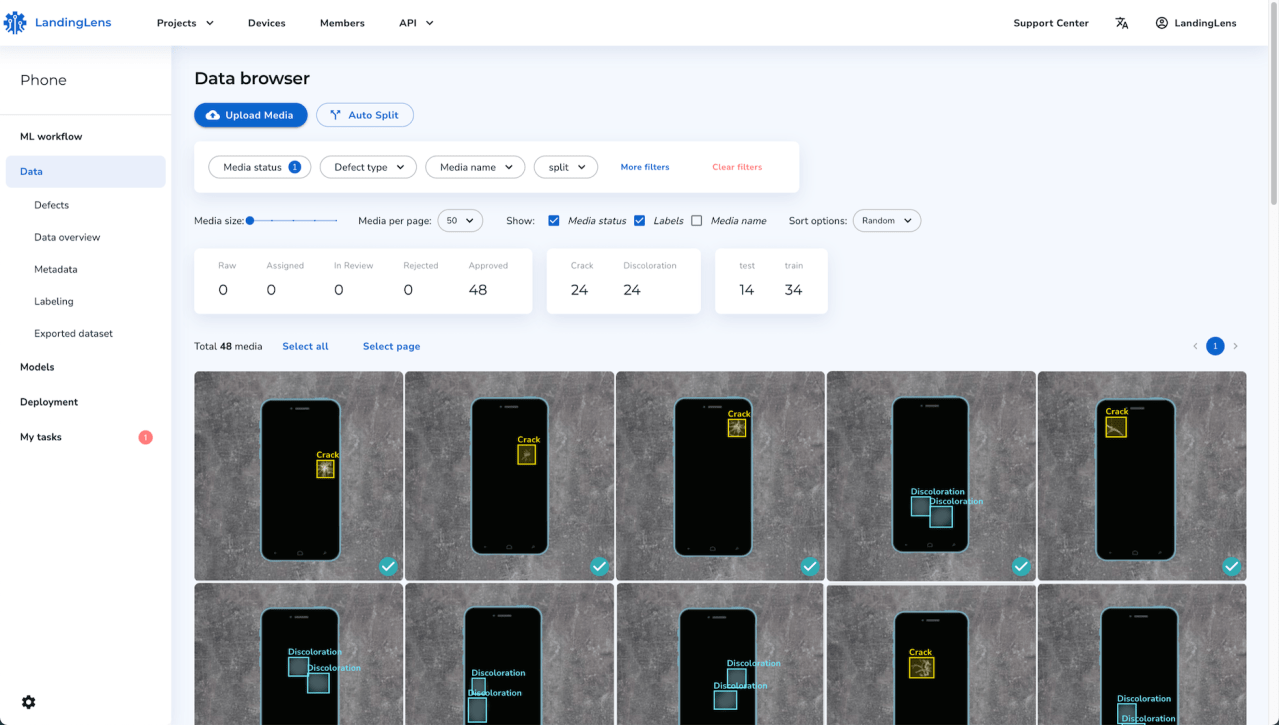The width and height of the screenshot is (1279, 725).
Task: Open settings gear in sidebar
Action: 28,702
